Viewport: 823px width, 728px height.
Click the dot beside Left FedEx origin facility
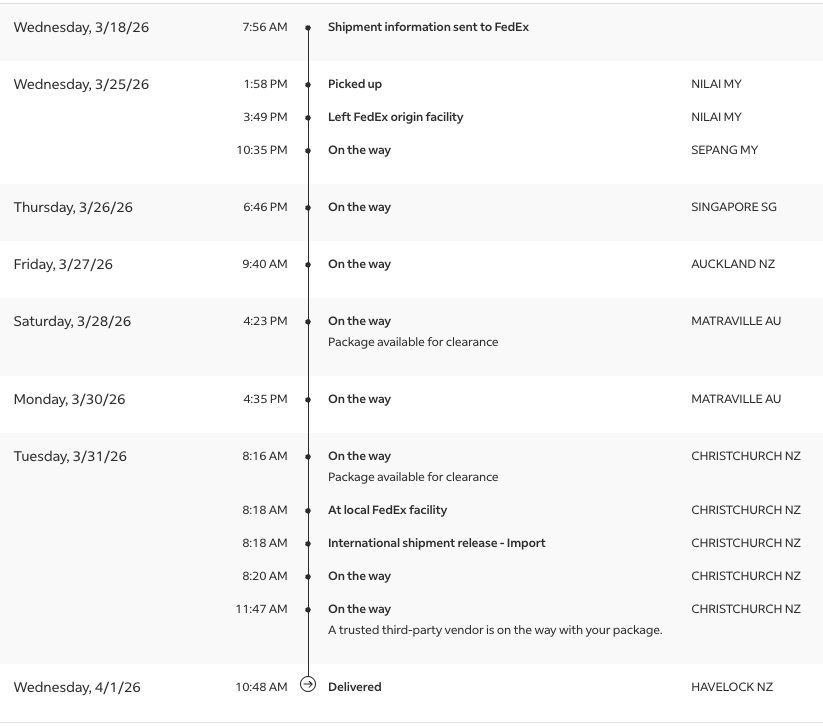click(x=308, y=118)
